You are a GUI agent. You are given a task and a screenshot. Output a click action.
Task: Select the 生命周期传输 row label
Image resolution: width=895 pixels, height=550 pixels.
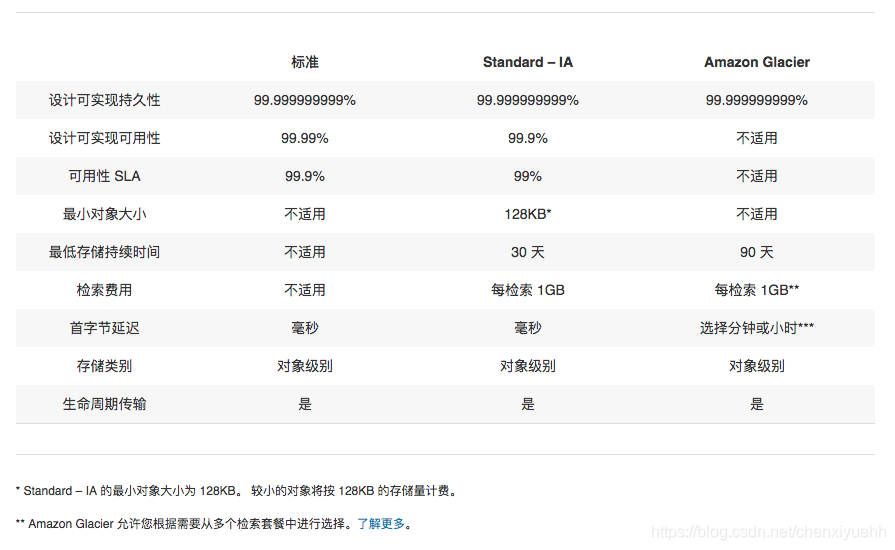pos(104,405)
